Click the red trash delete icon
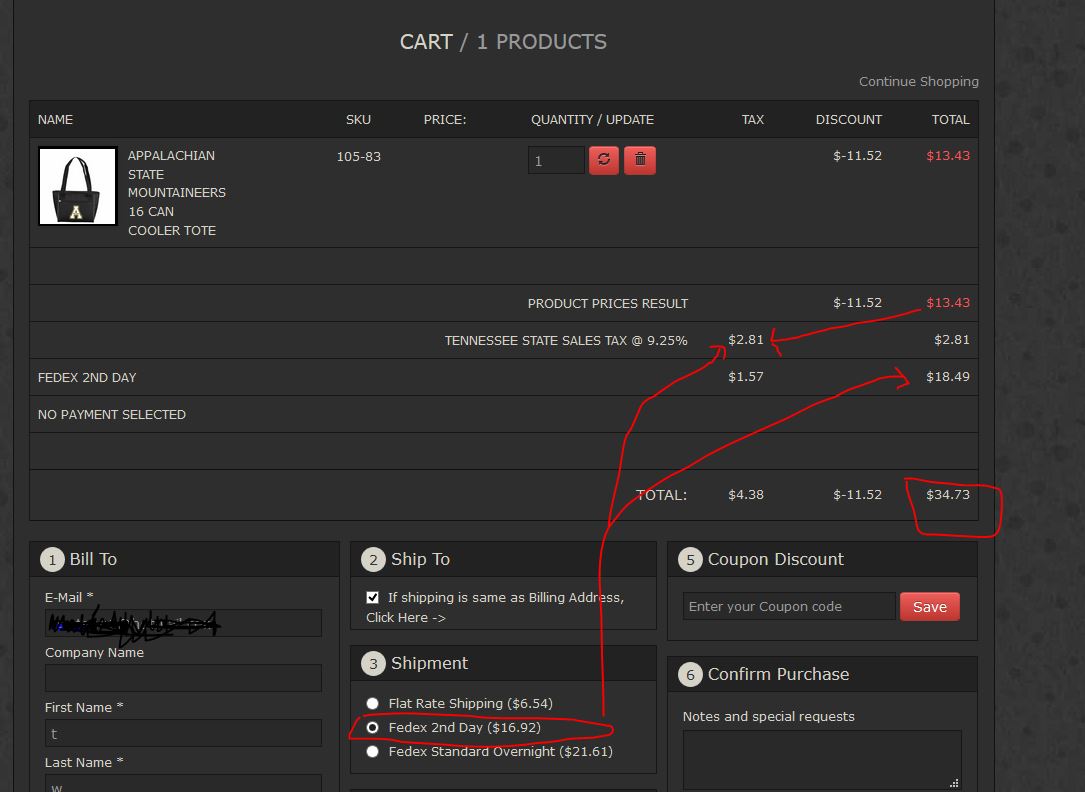Screen dimensions: 1085x792 tap(640, 160)
